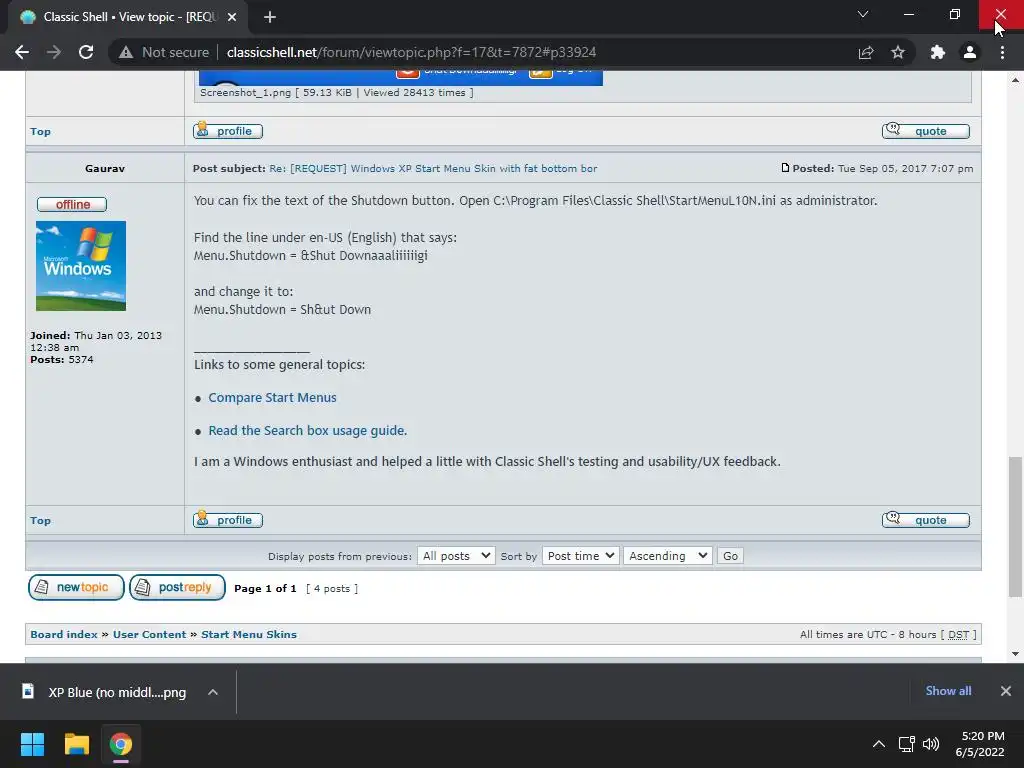Reload the Classic Shell forum page
The width and height of the screenshot is (1024, 768).
tap(86, 52)
